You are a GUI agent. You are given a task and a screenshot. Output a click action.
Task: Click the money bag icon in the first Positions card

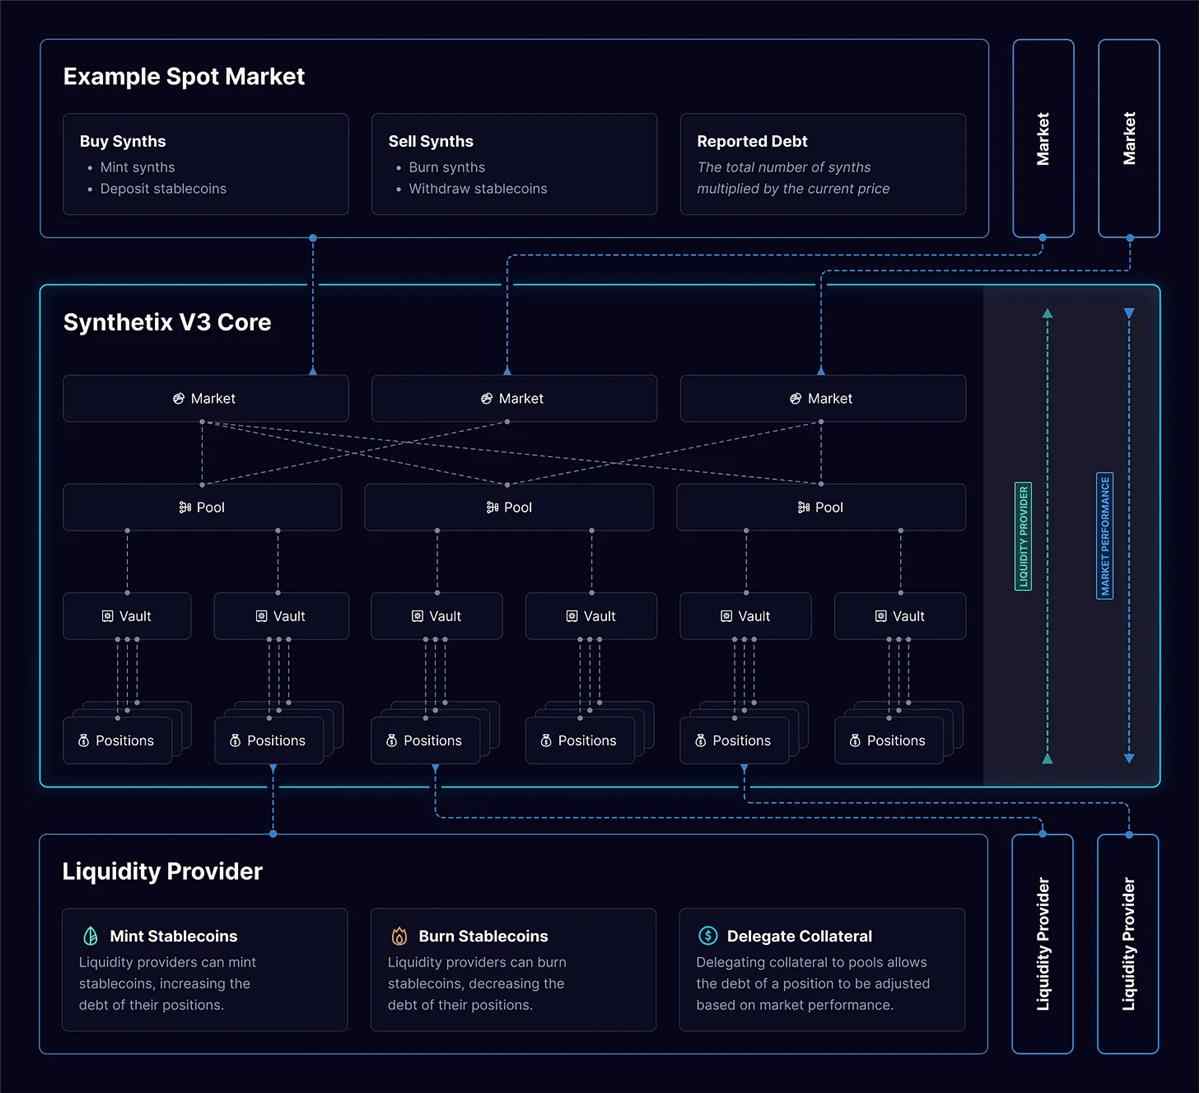coord(84,740)
